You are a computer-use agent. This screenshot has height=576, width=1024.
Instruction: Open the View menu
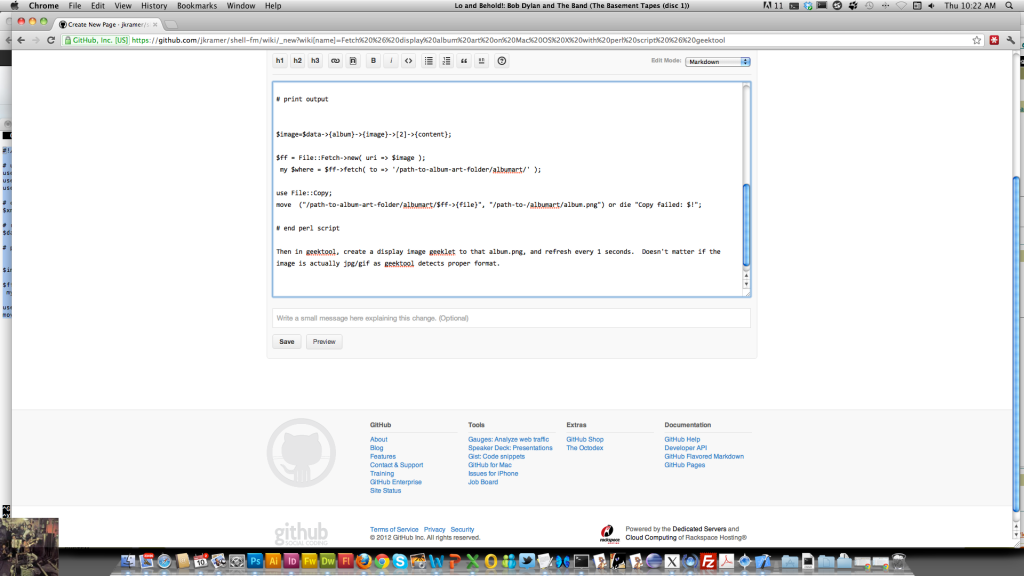pos(123,5)
